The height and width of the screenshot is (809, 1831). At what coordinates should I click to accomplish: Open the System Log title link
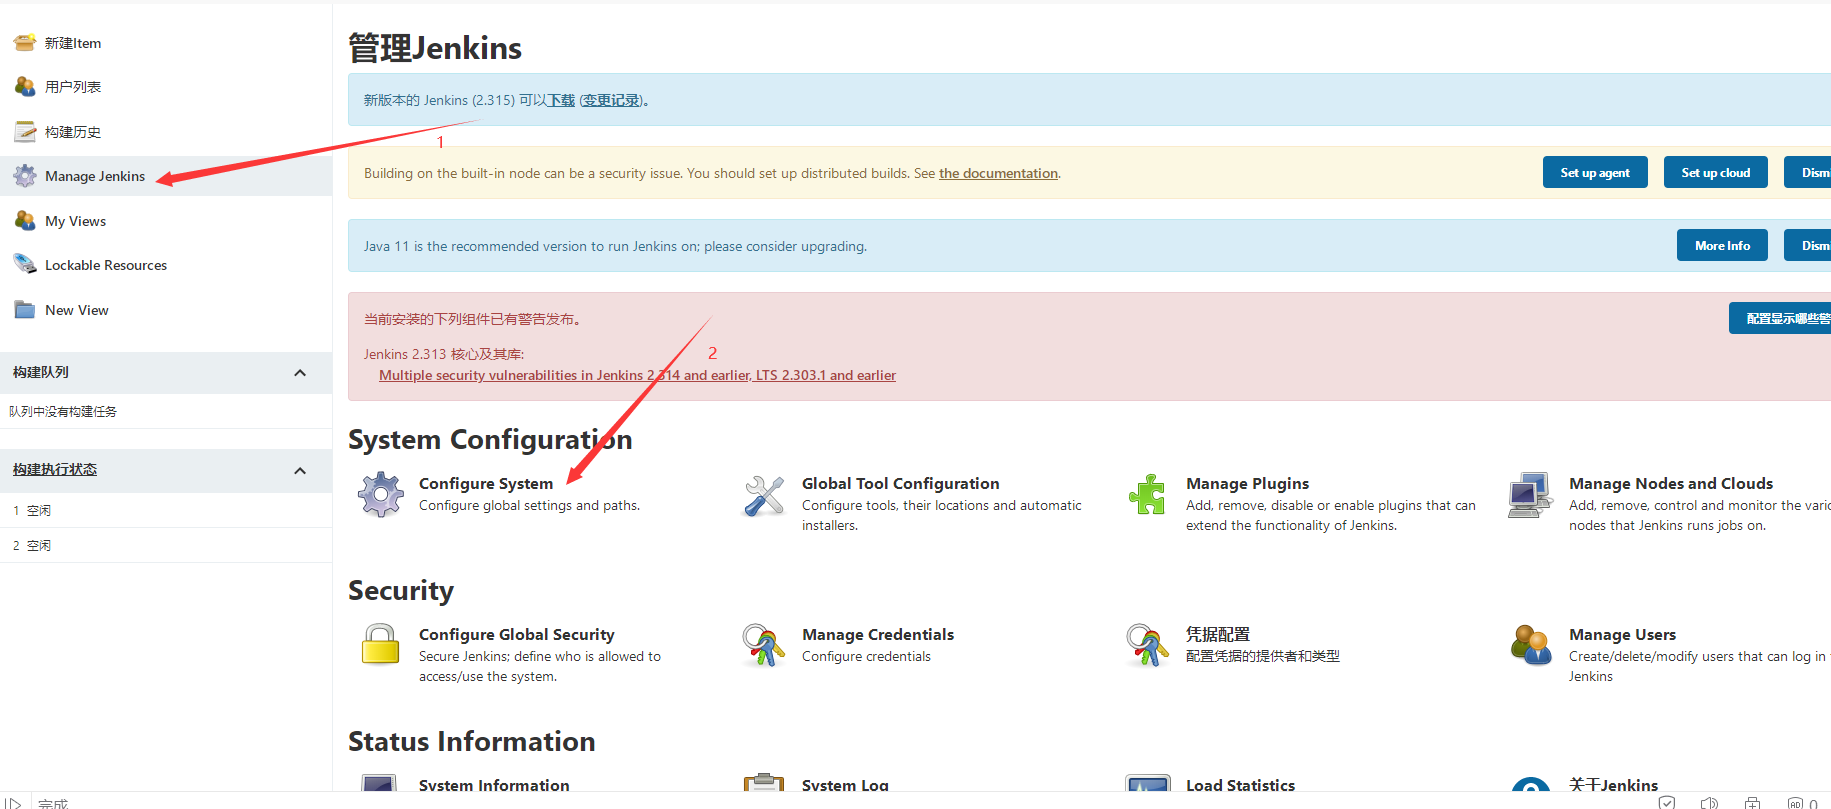(x=845, y=785)
